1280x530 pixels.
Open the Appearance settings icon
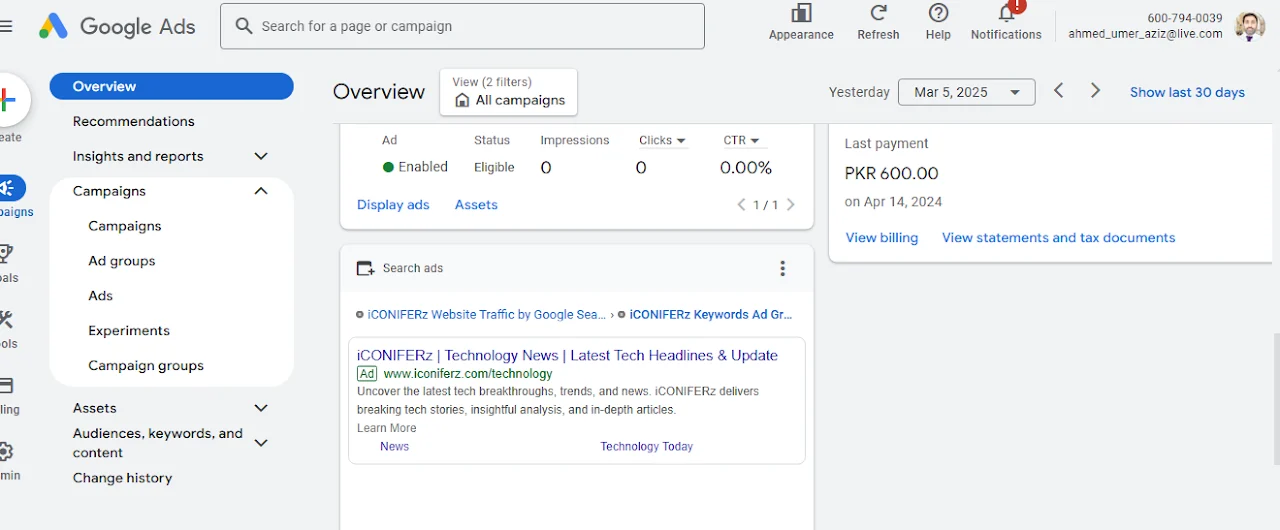tap(801, 13)
